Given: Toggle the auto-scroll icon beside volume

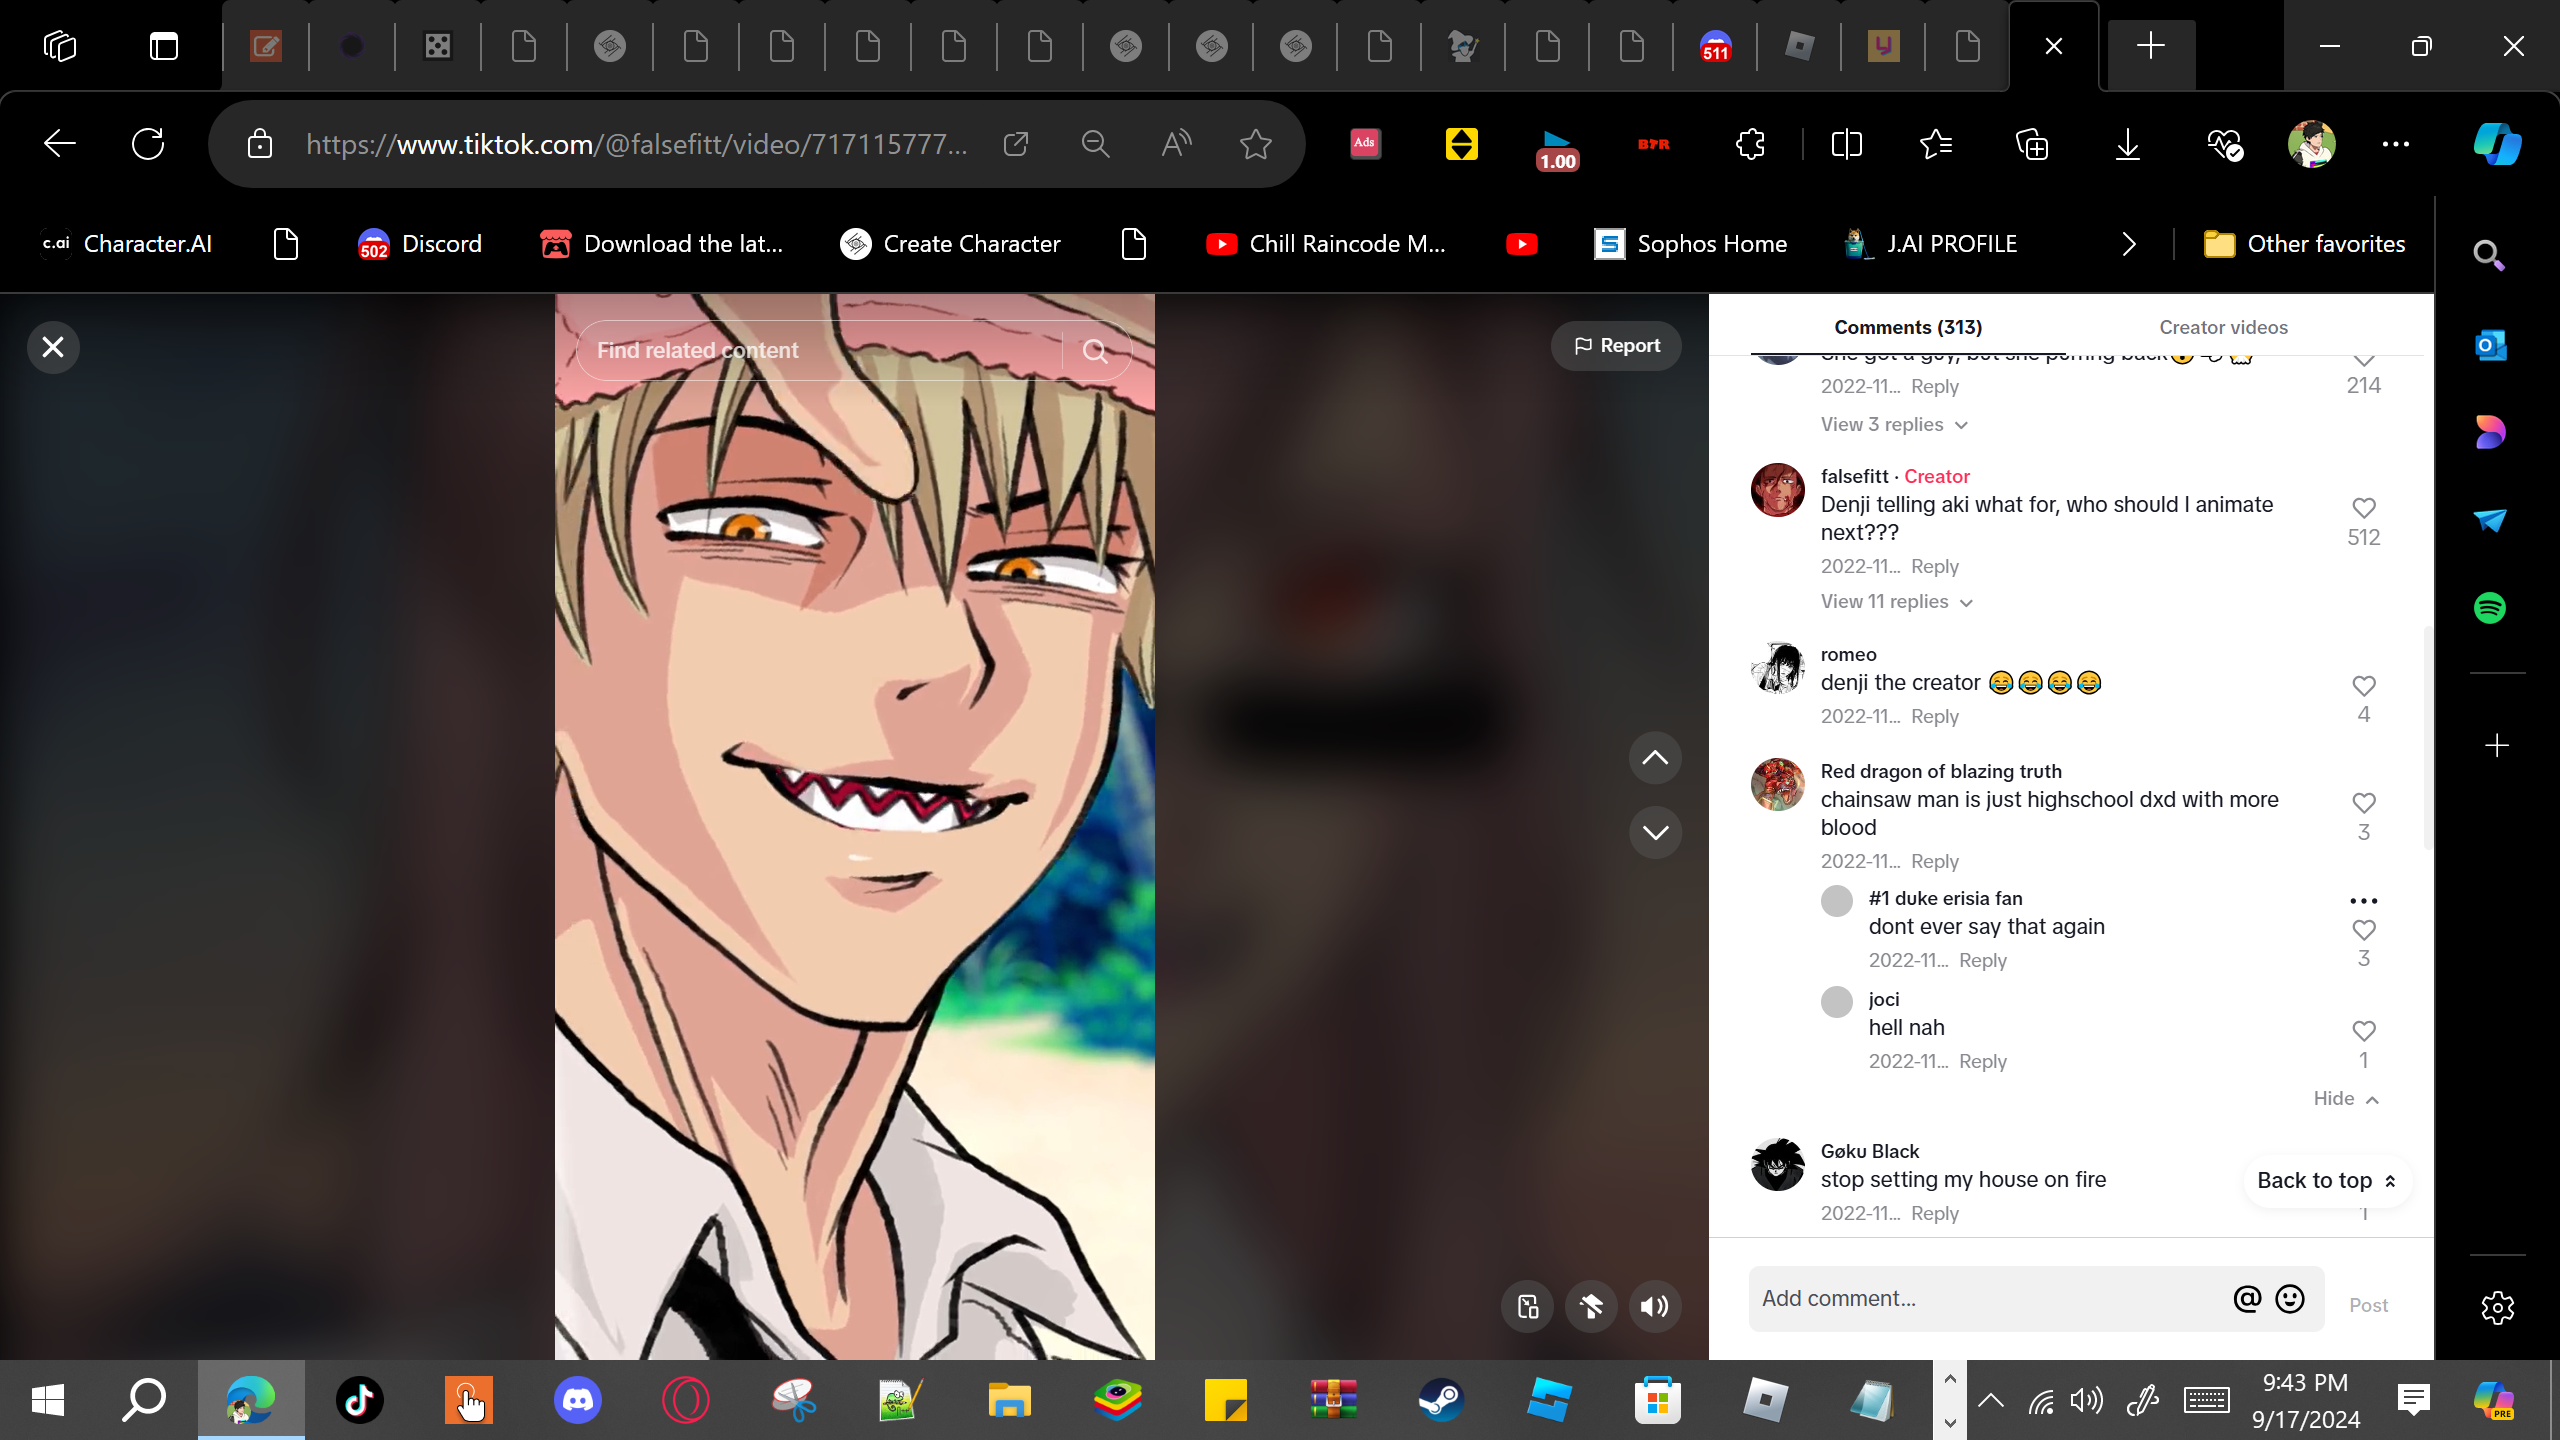Looking at the screenshot, I should point(1591,1306).
